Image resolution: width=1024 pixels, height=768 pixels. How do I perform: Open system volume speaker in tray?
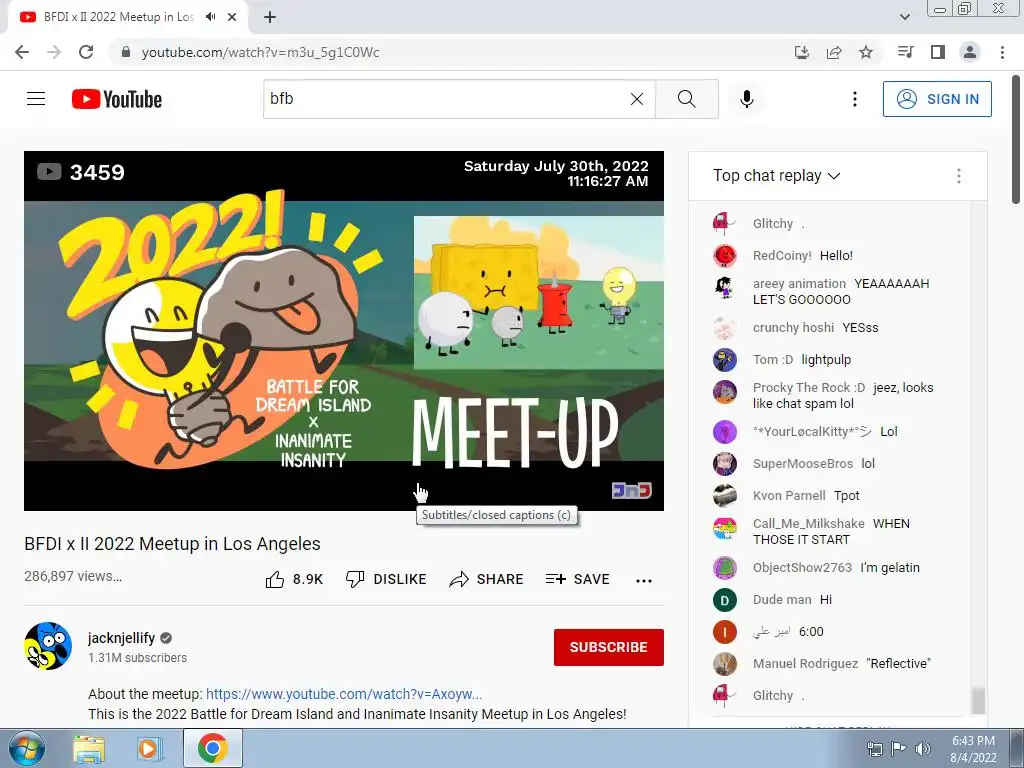point(922,749)
